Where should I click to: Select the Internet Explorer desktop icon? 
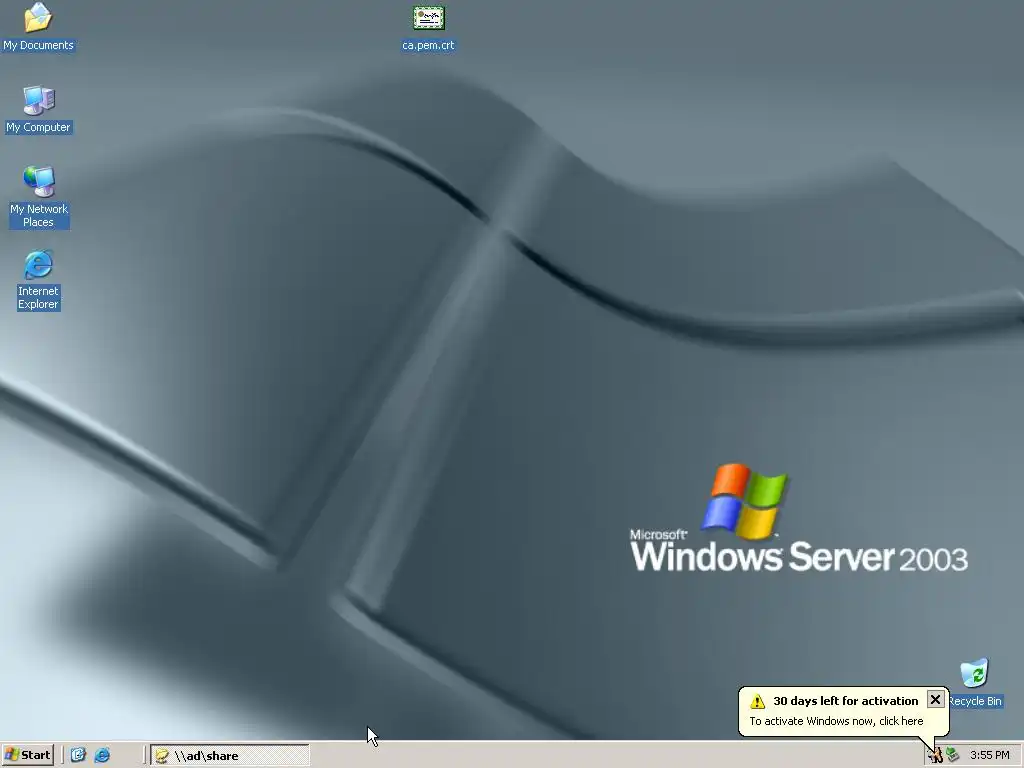click(38, 280)
